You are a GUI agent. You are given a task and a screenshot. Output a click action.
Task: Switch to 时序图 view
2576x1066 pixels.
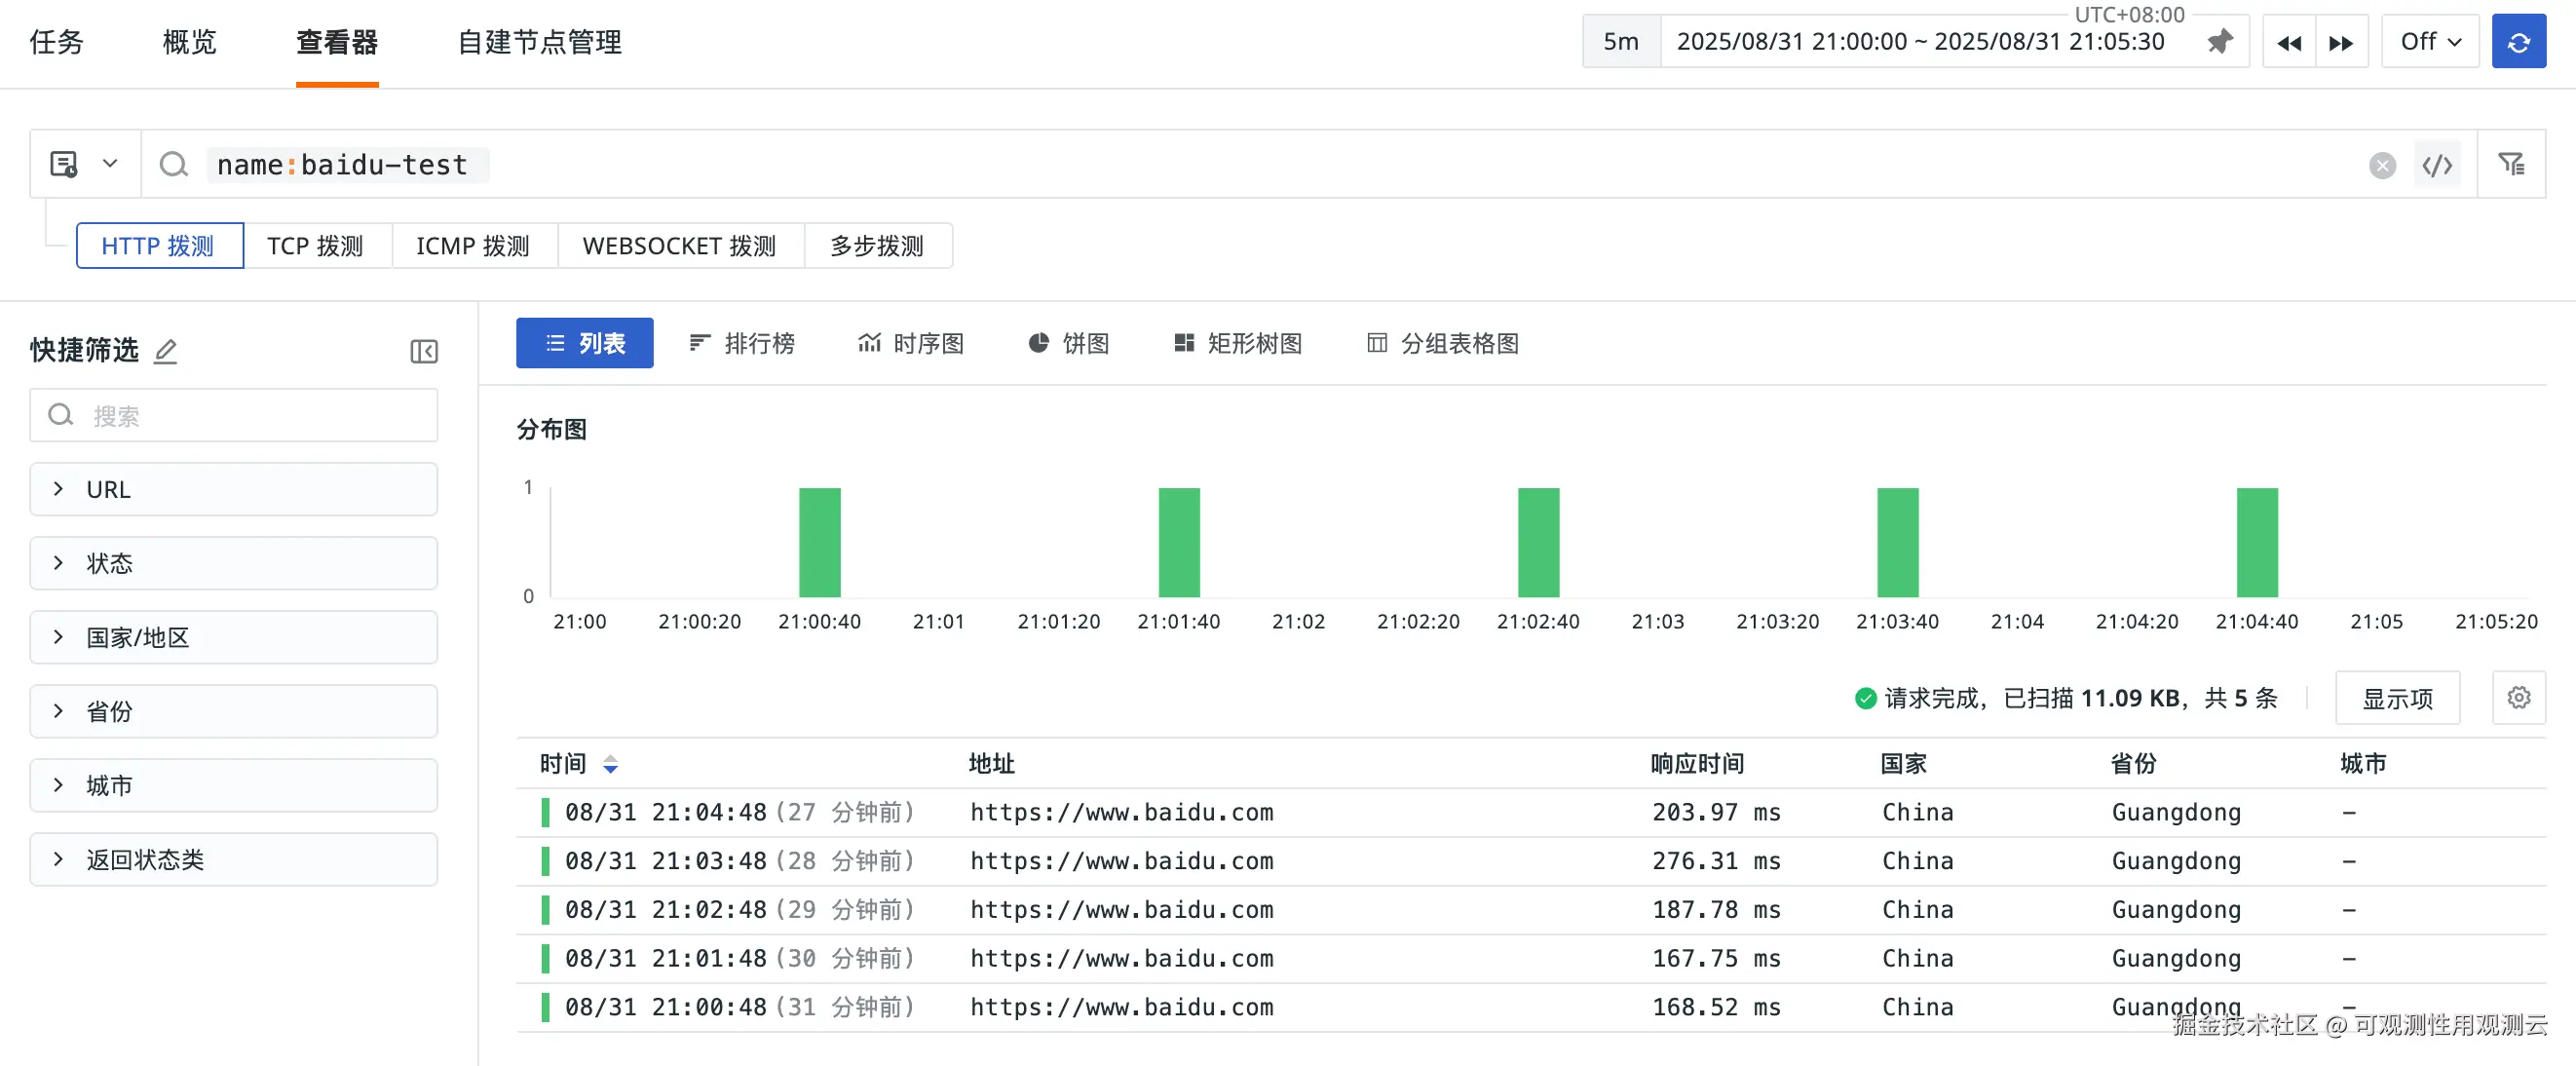coord(911,343)
